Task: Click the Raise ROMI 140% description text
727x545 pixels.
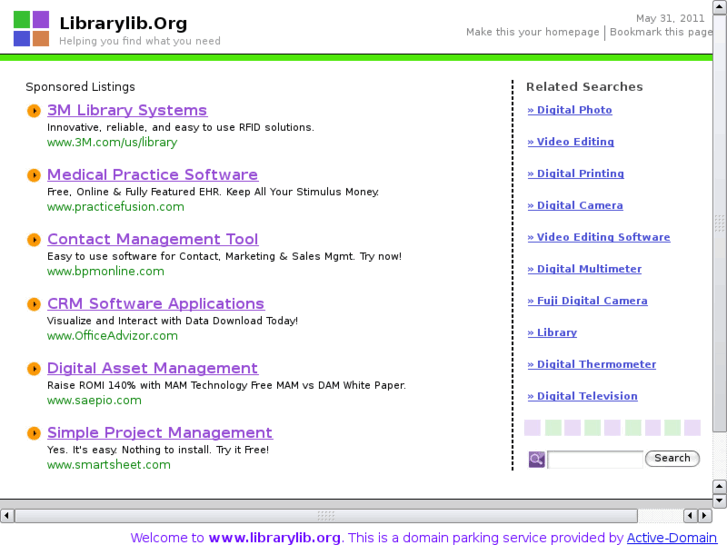Action: point(227,385)
